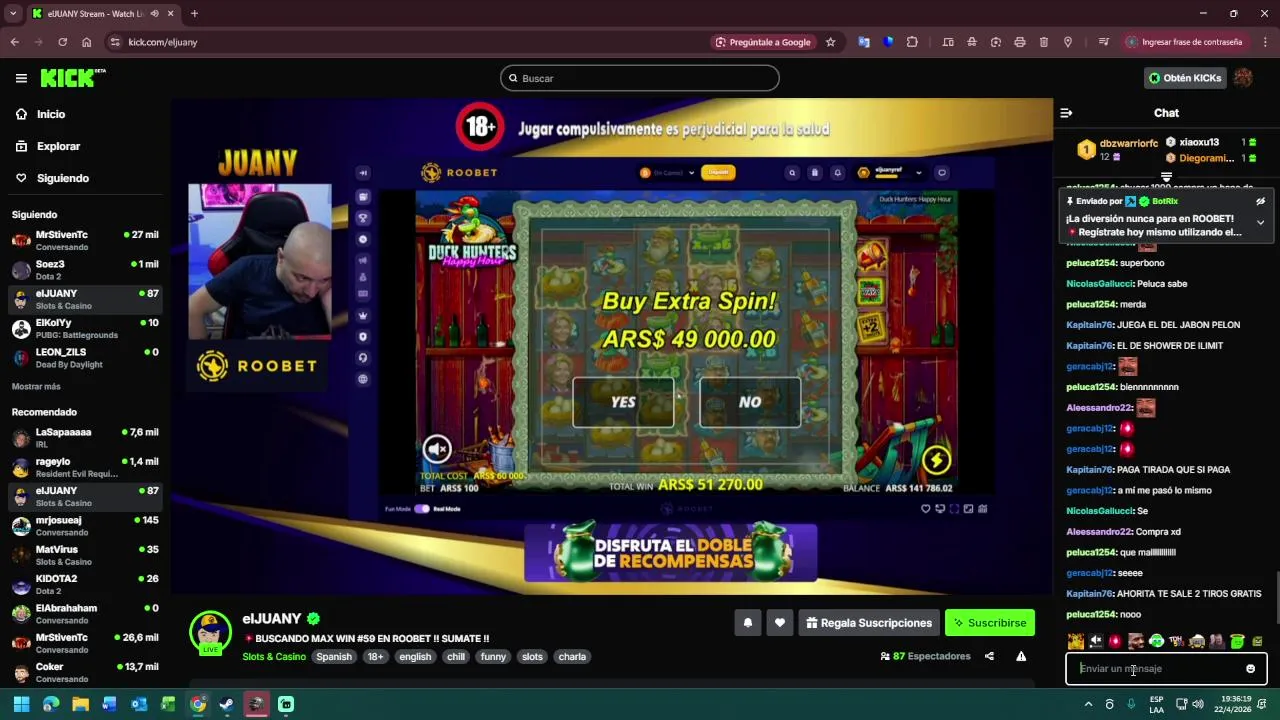This screenshot has width=1280, height=720.
Task: Unmute the Duck Hunters game sound
Action: tap(437, 449)
